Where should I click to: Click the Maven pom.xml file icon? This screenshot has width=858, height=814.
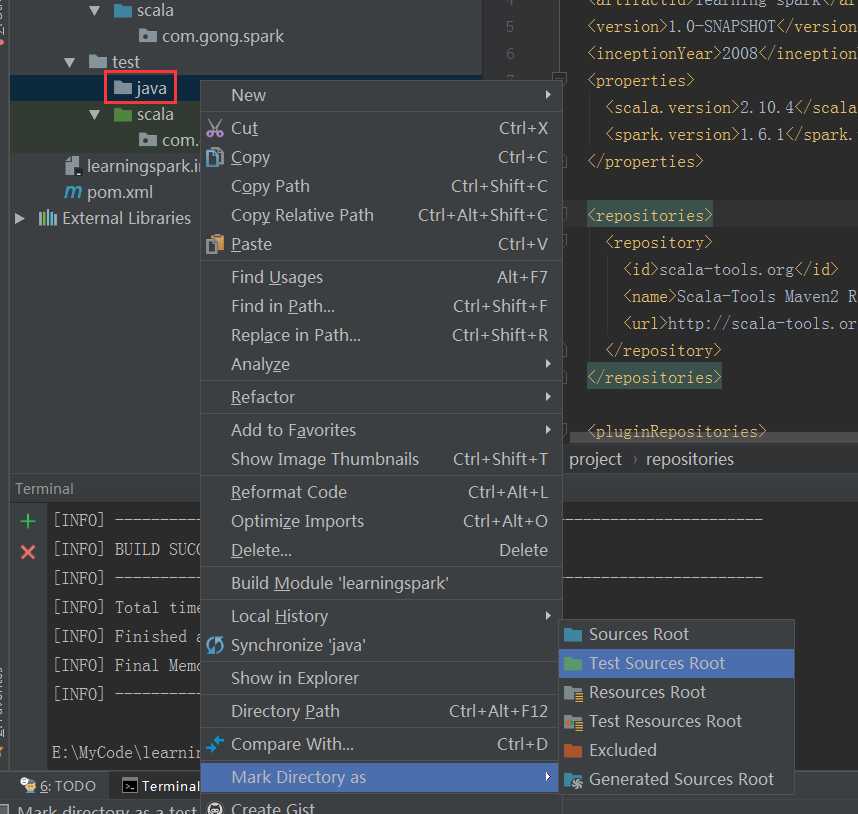tap(73, 192)
